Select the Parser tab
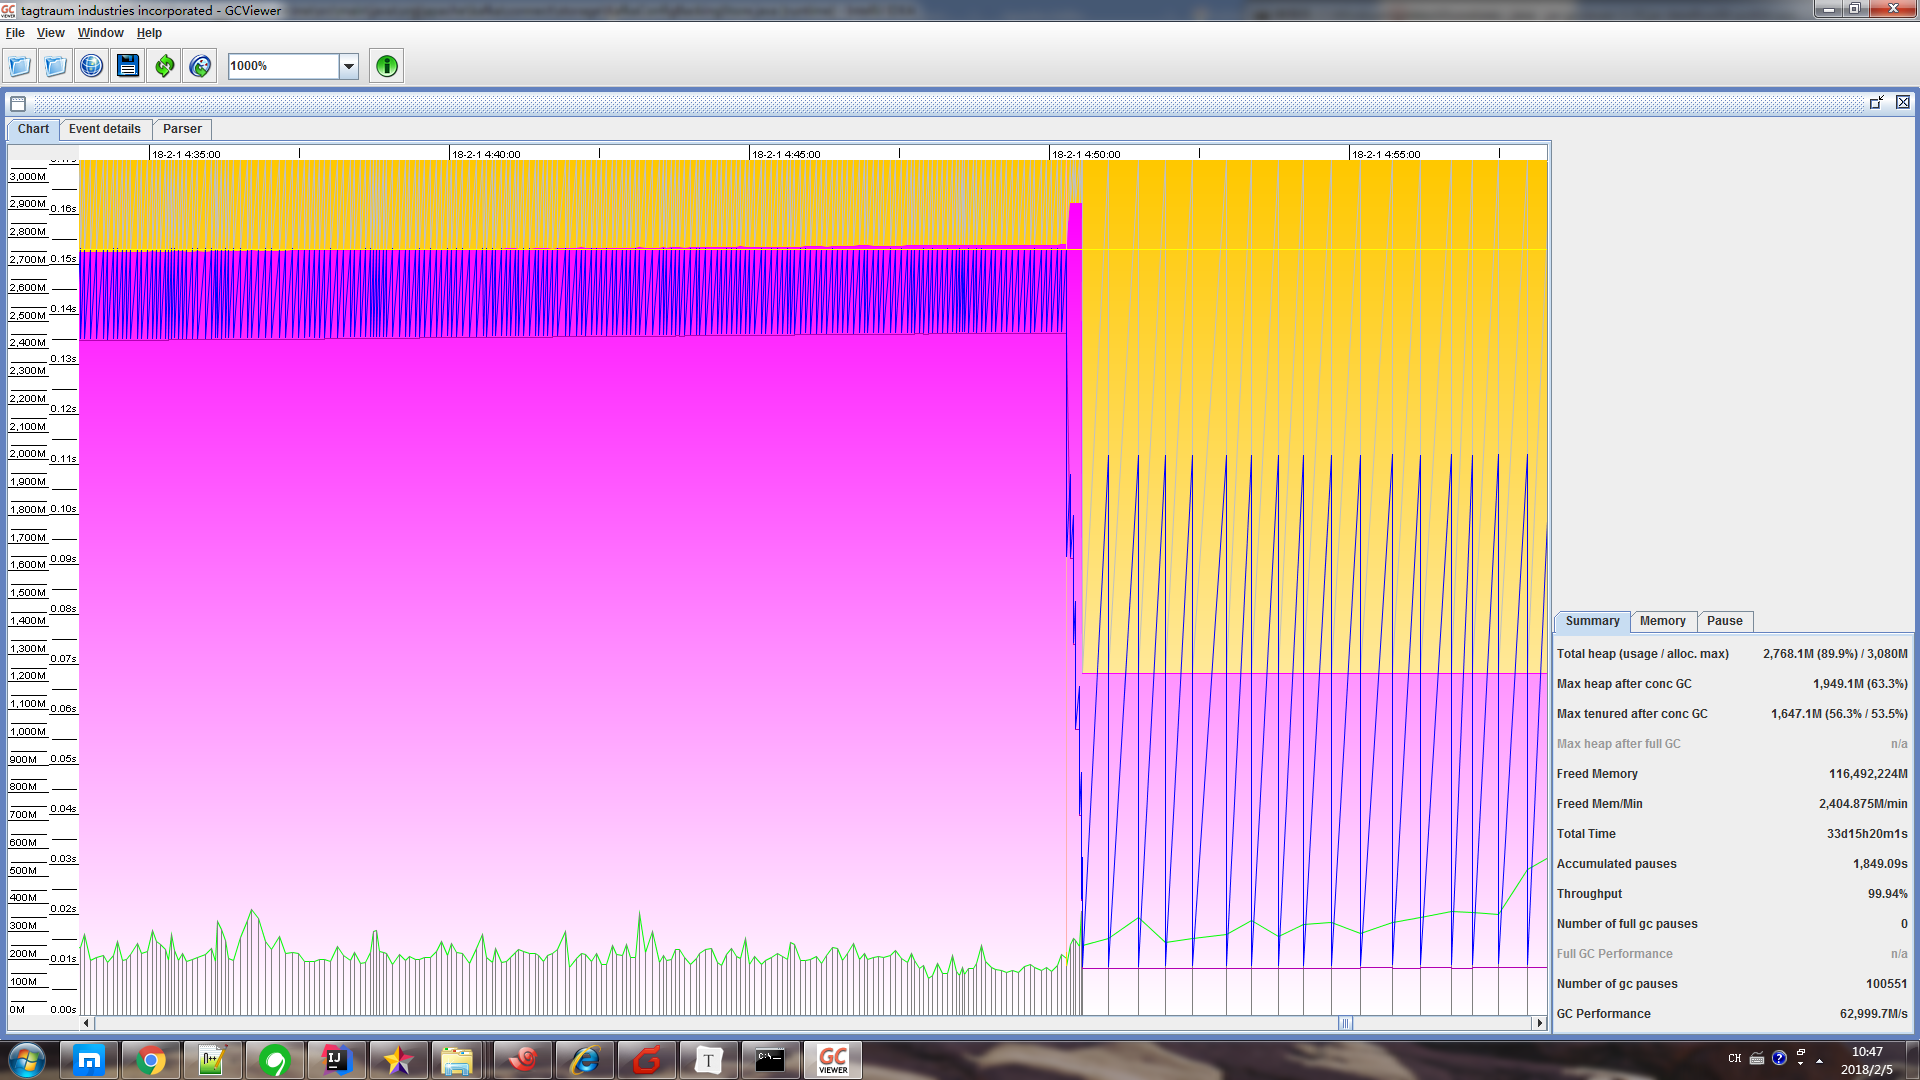1920x1080 pixels. click(x=182, y=129)
